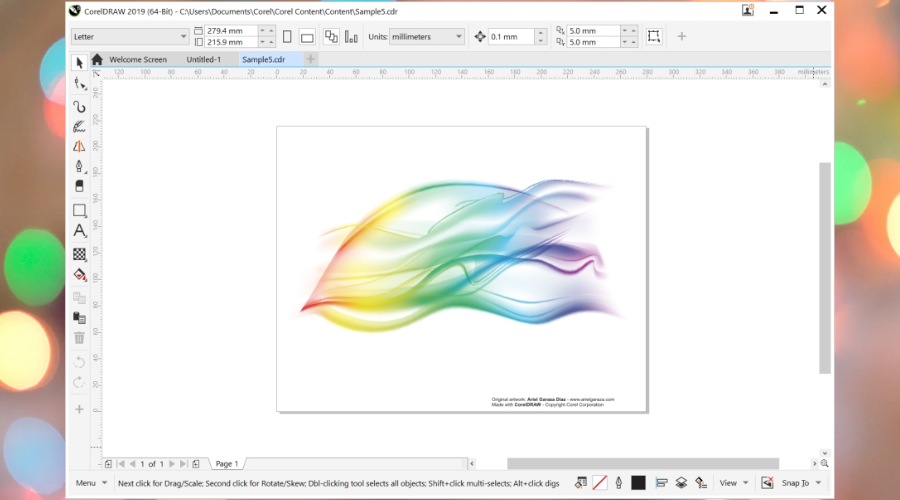Click the no-fill swatch in status bar

coord(600,483)
